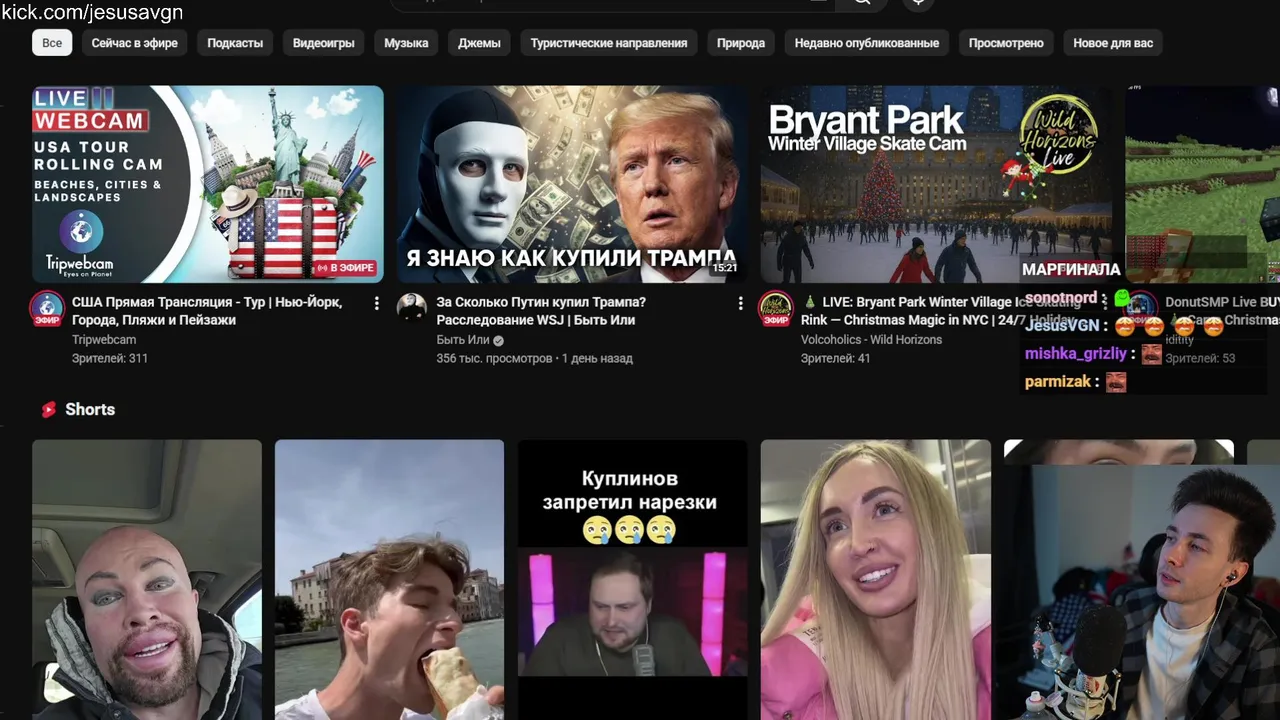Open title За Сколько Путин купил Трампа
This screenshot has width=1280, height=720.
click(x=541, y=311)
